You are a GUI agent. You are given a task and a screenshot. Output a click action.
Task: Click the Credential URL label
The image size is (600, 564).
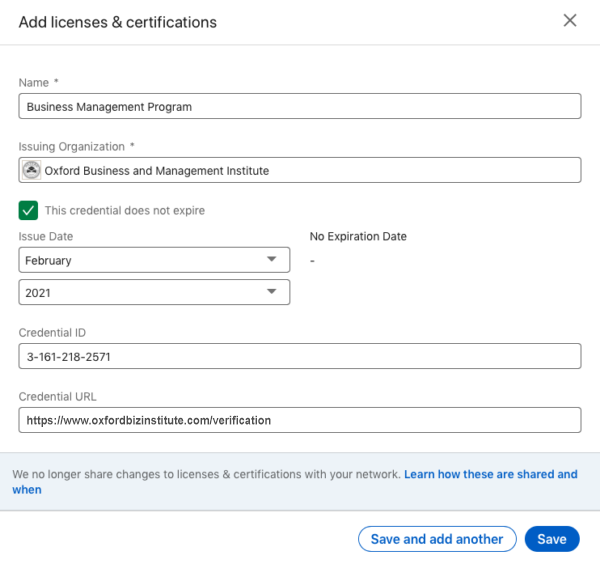click(58, 397)
